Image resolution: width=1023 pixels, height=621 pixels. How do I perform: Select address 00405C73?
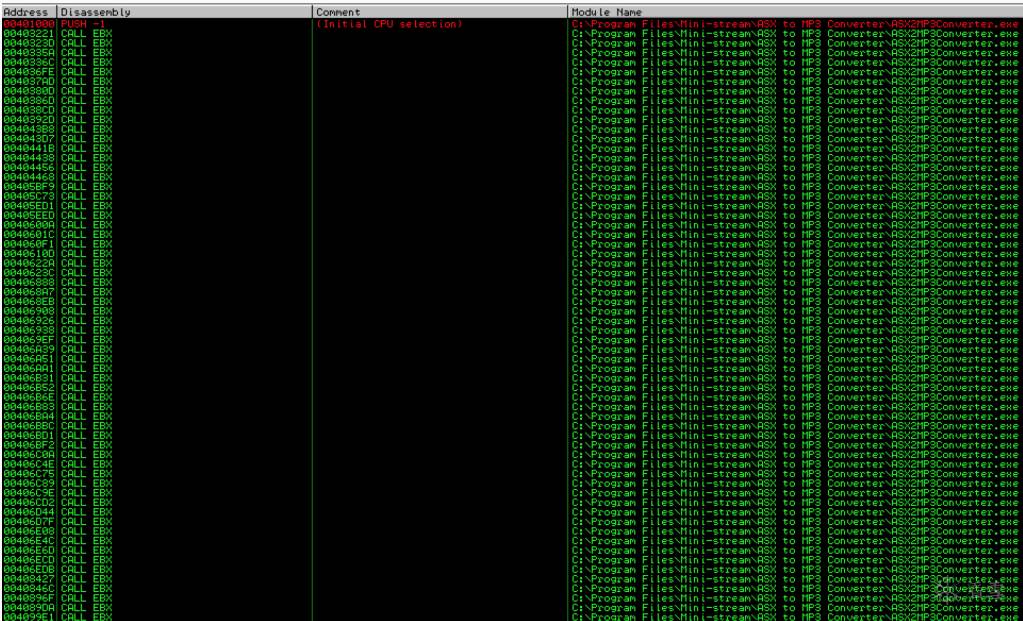[x=29, y=196]
